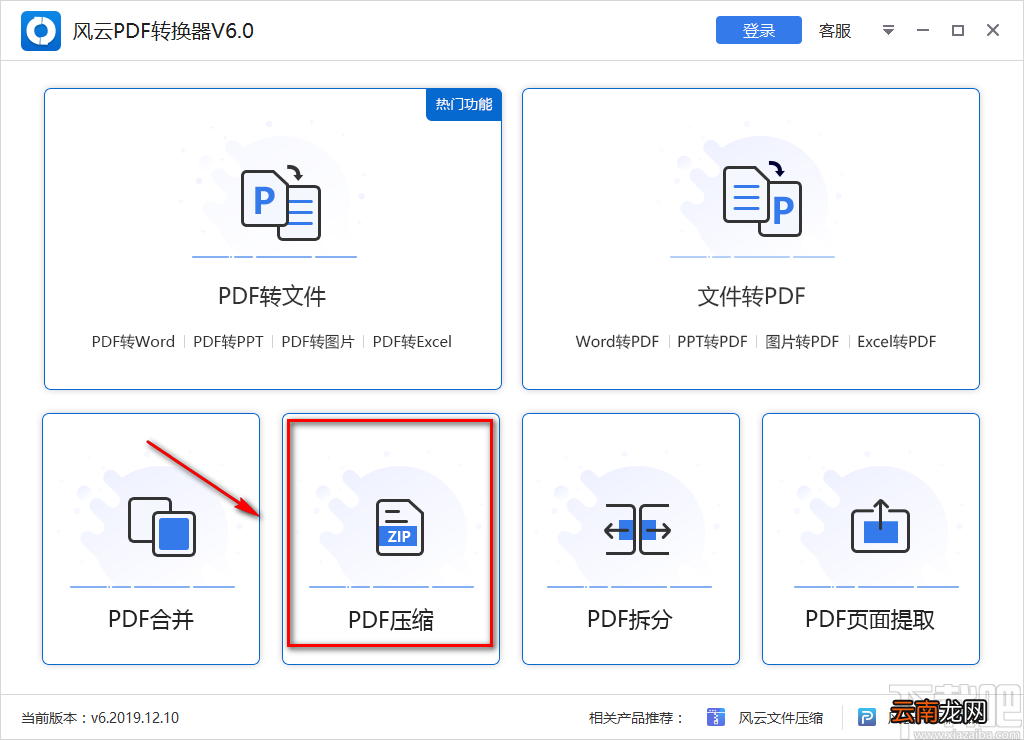Click the 热门功能 badge
1024x740 pixels.
(x=464, y=105)
